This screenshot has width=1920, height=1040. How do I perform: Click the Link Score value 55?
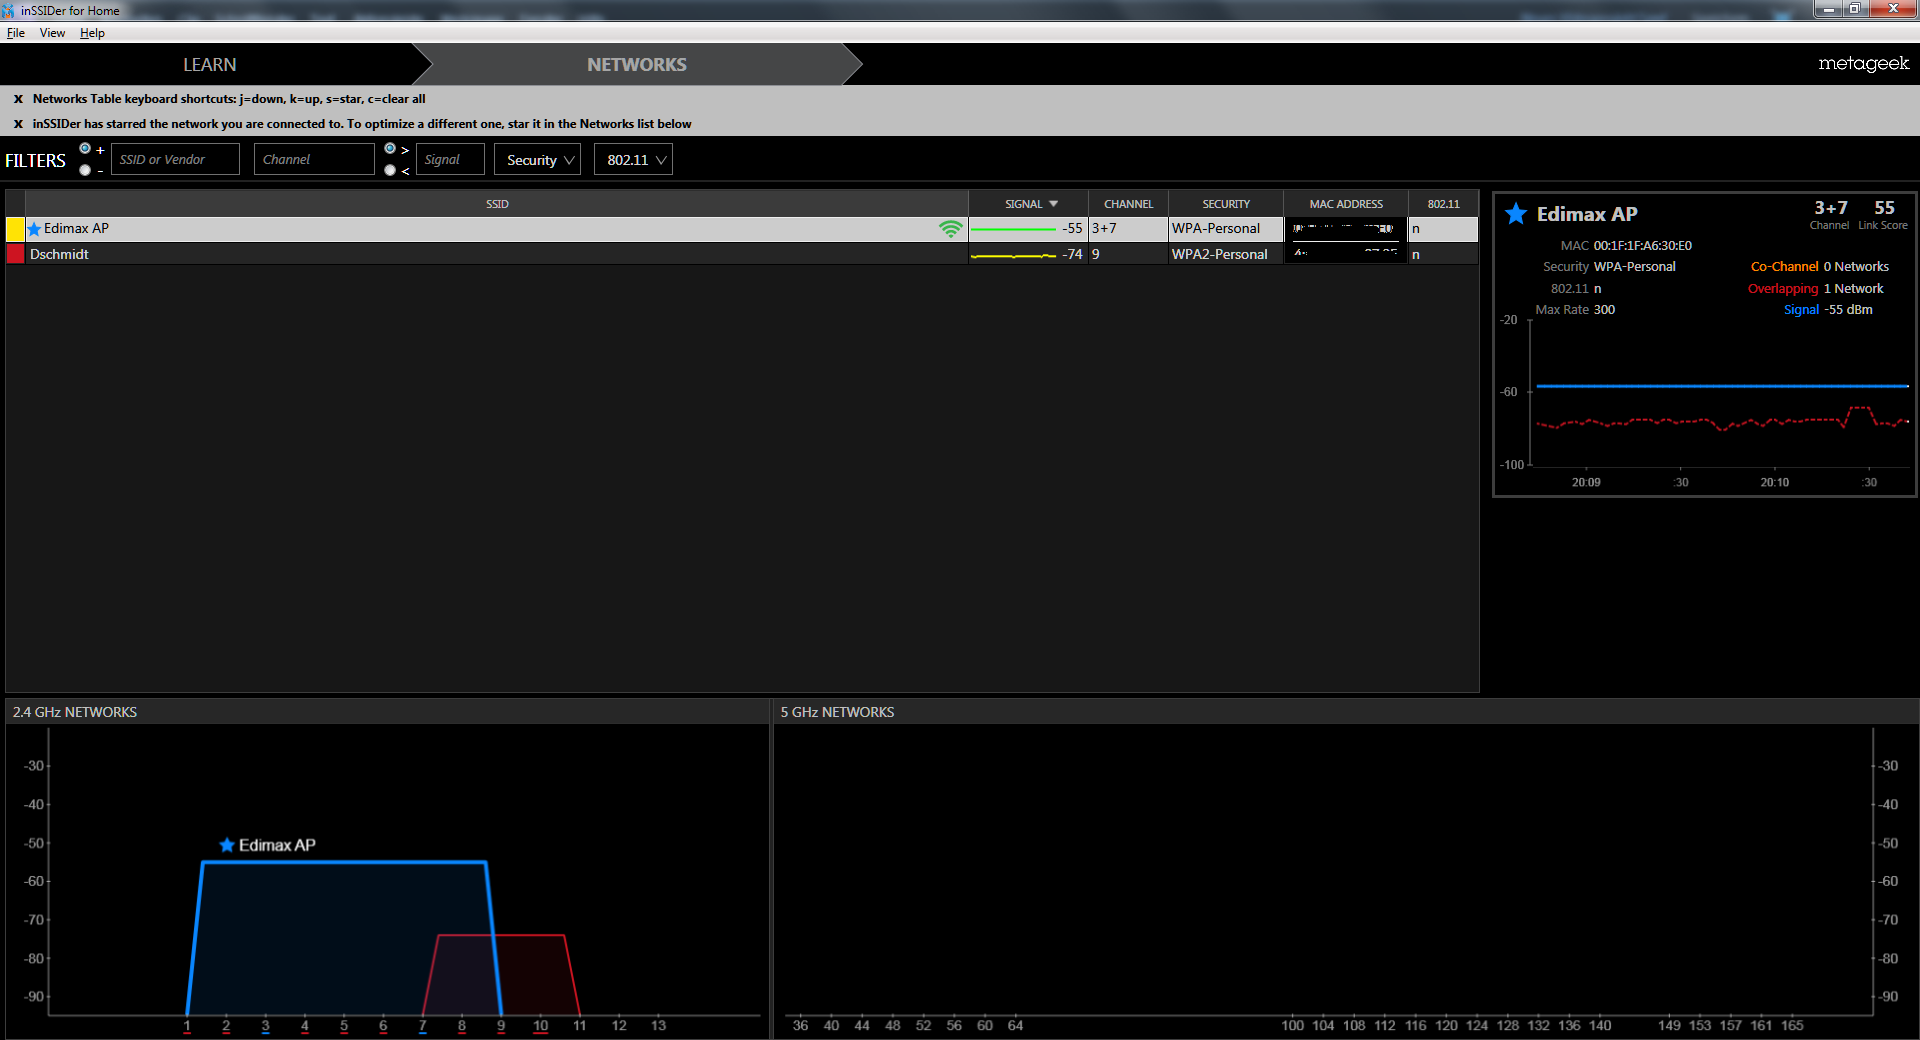pyautogui.click(x=1884, y=208)
